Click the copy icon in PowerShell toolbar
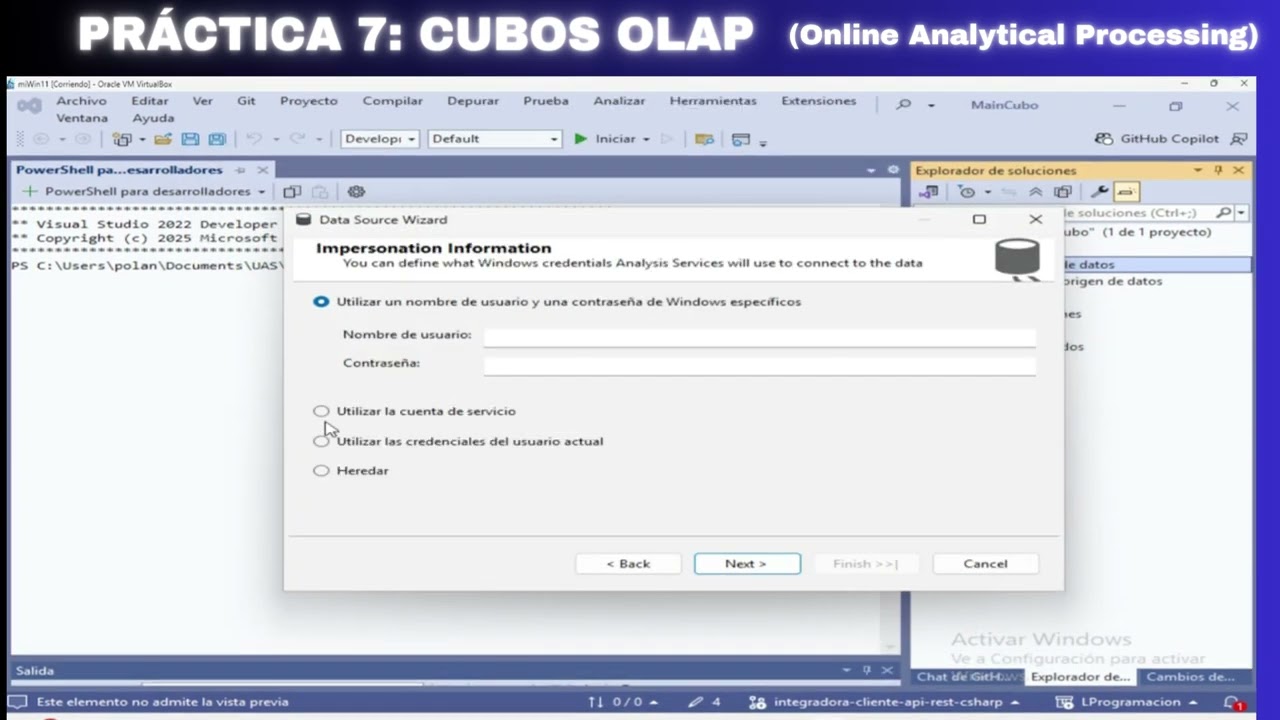Image resolution: width=1280 pixels, height=720 pixels. (292, 191)
